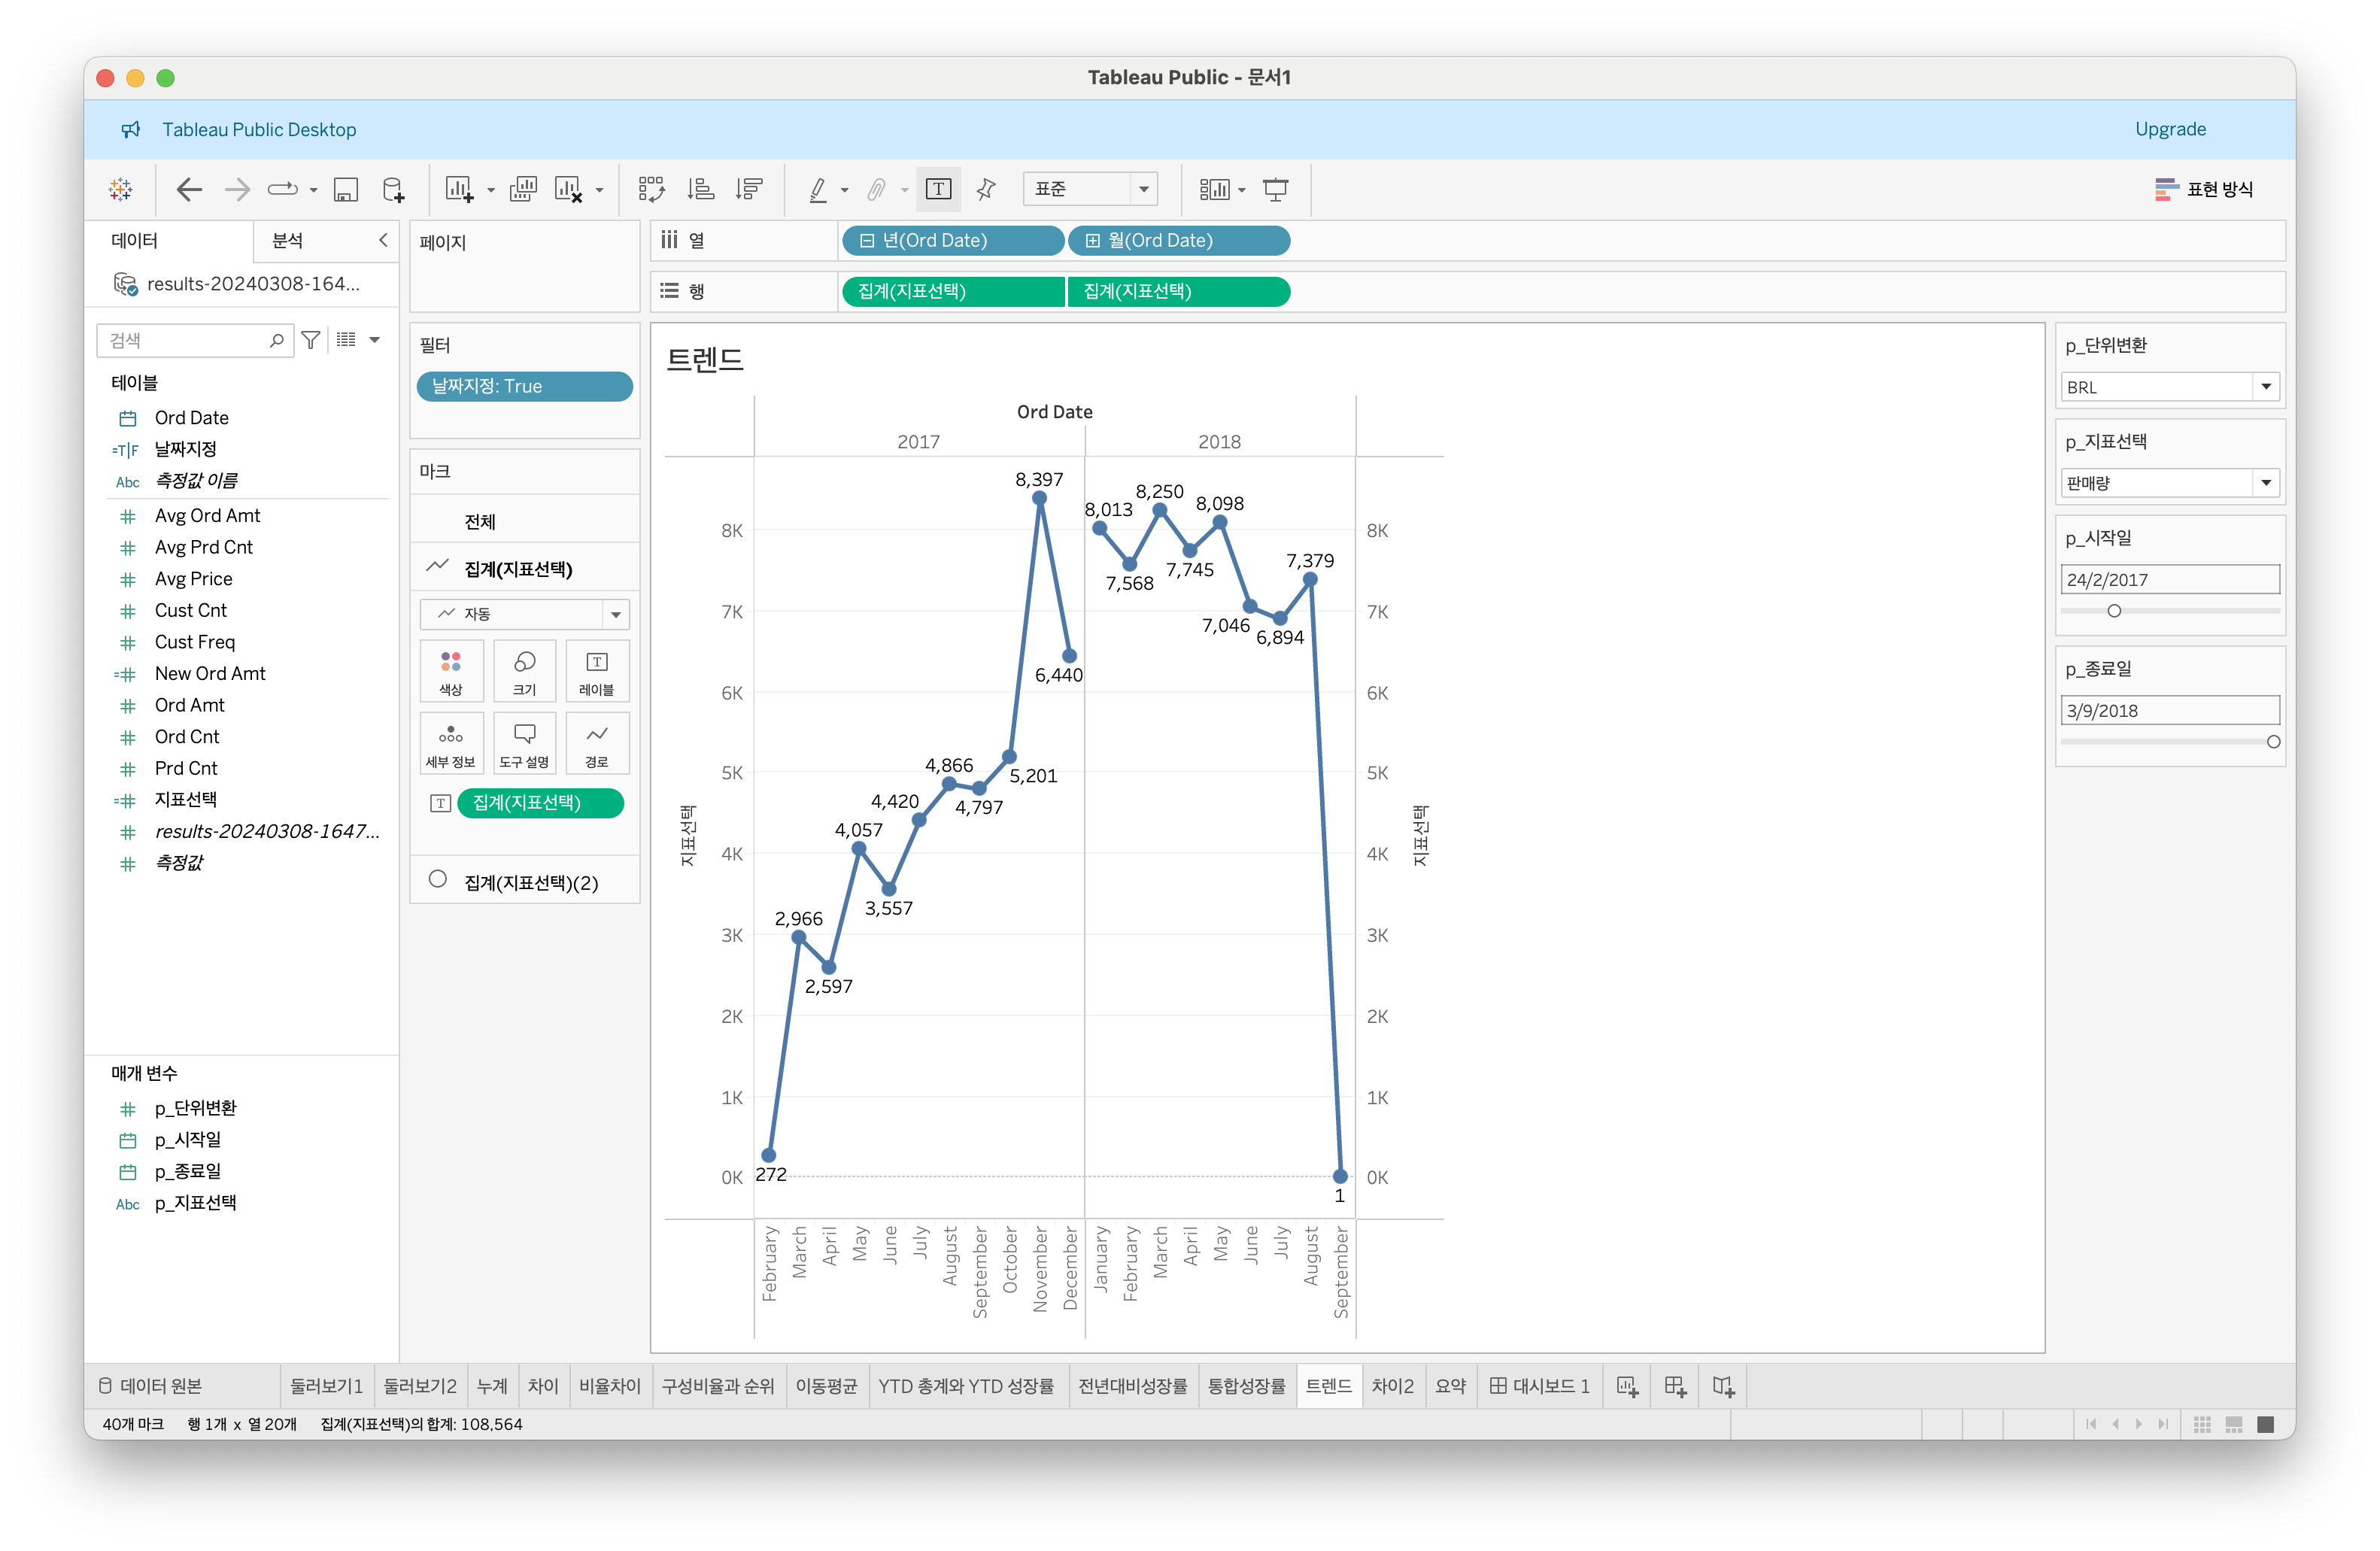This screenshot has height=1551, width=2380.
Task: Open the mark type 자동 dropdown
Action: (615, 614)
